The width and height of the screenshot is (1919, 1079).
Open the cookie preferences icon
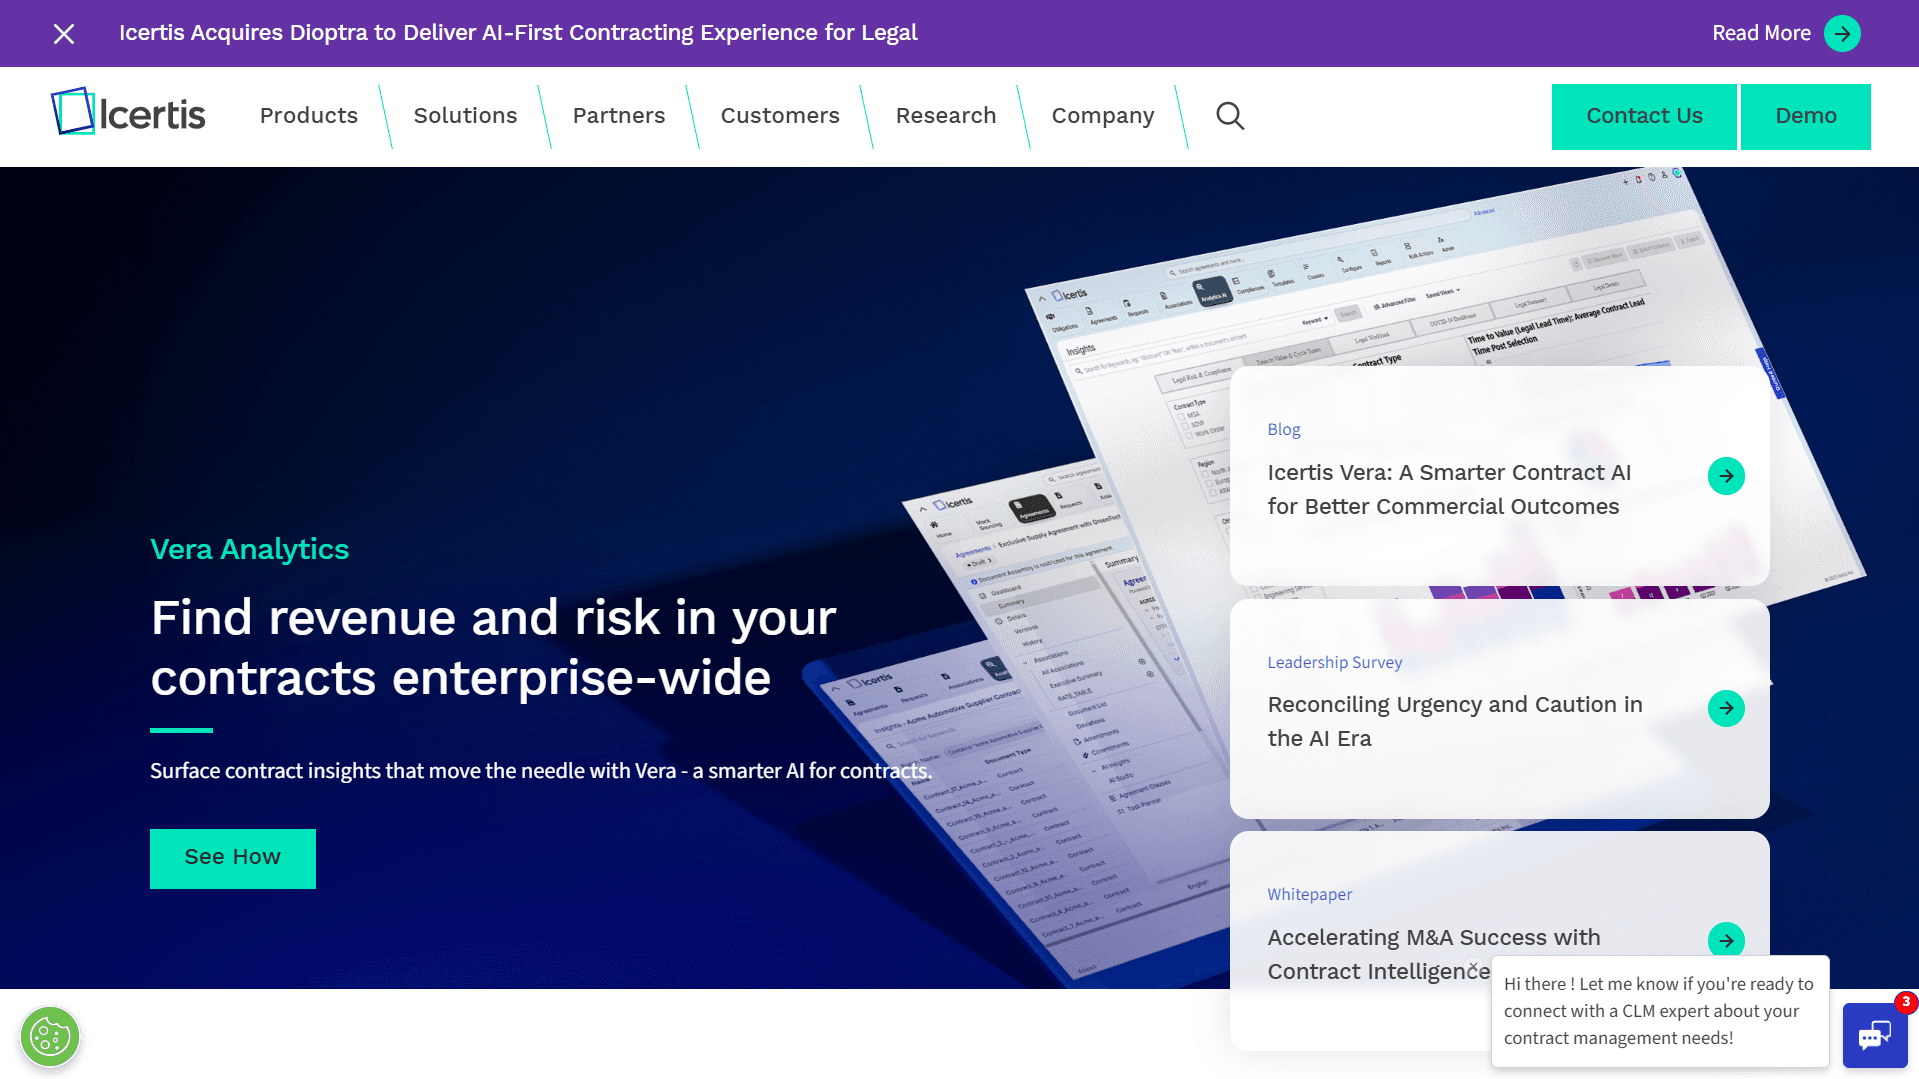(x=49, y=1036)
